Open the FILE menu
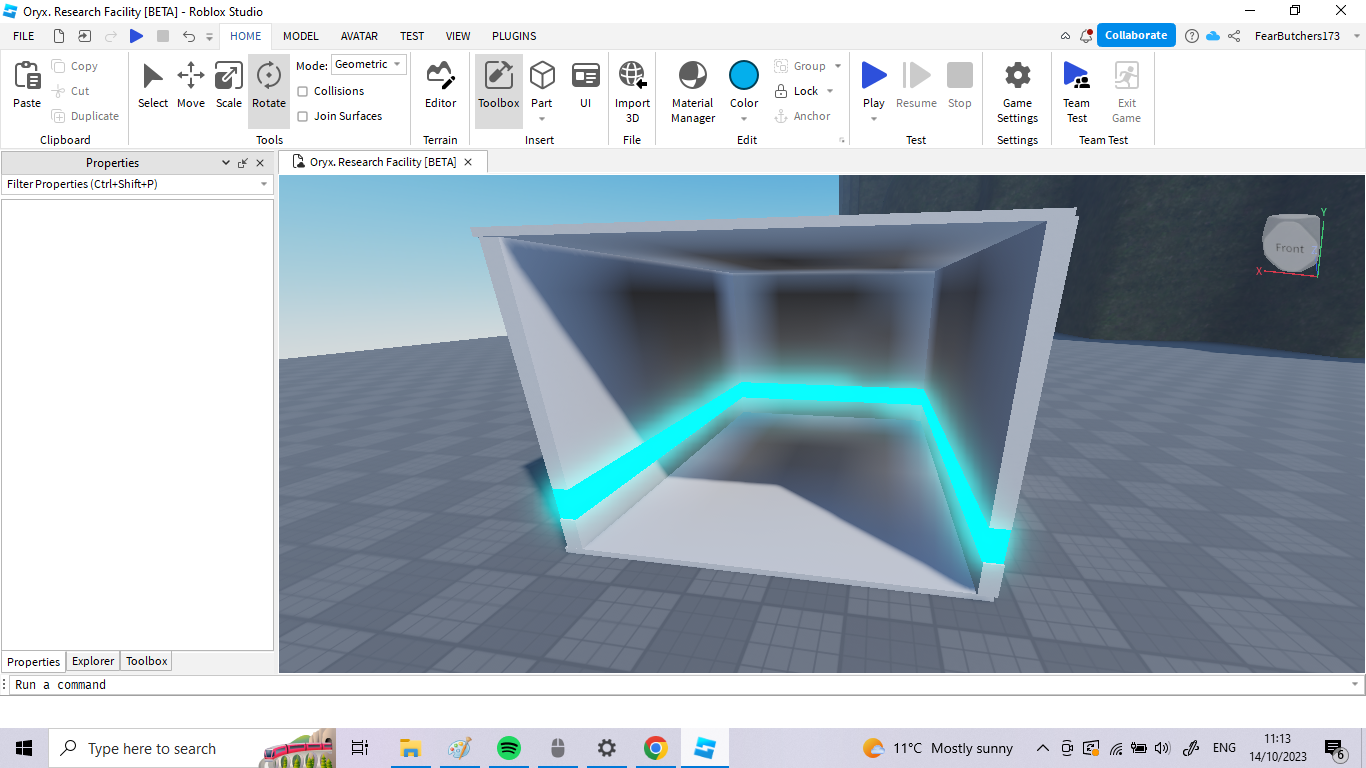 pos(24,36)
